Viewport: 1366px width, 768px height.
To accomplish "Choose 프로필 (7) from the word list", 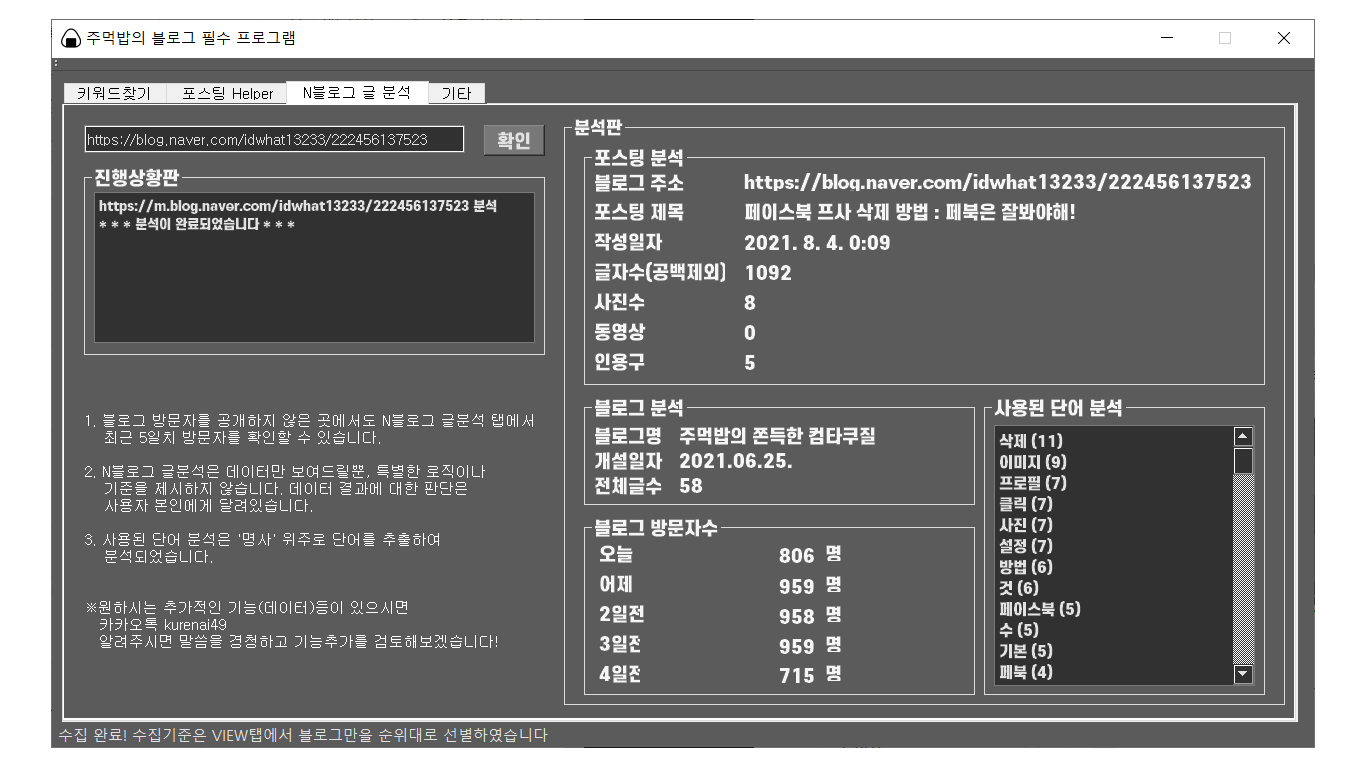I will tap(1032, 483).
